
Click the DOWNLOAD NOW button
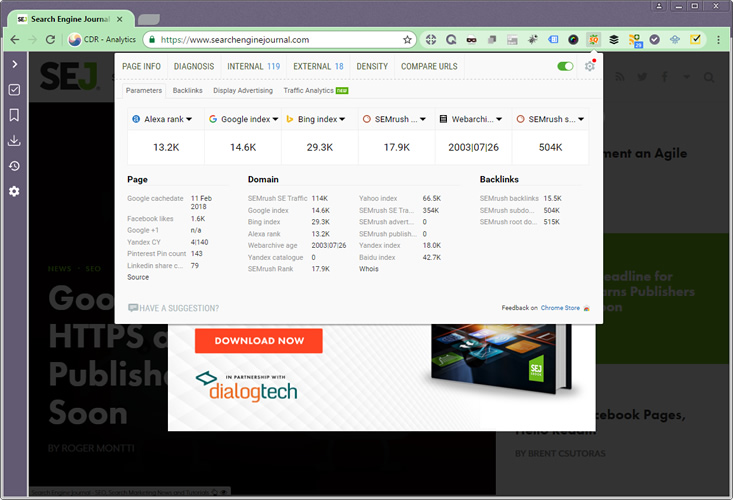click(x=259, y=341)
